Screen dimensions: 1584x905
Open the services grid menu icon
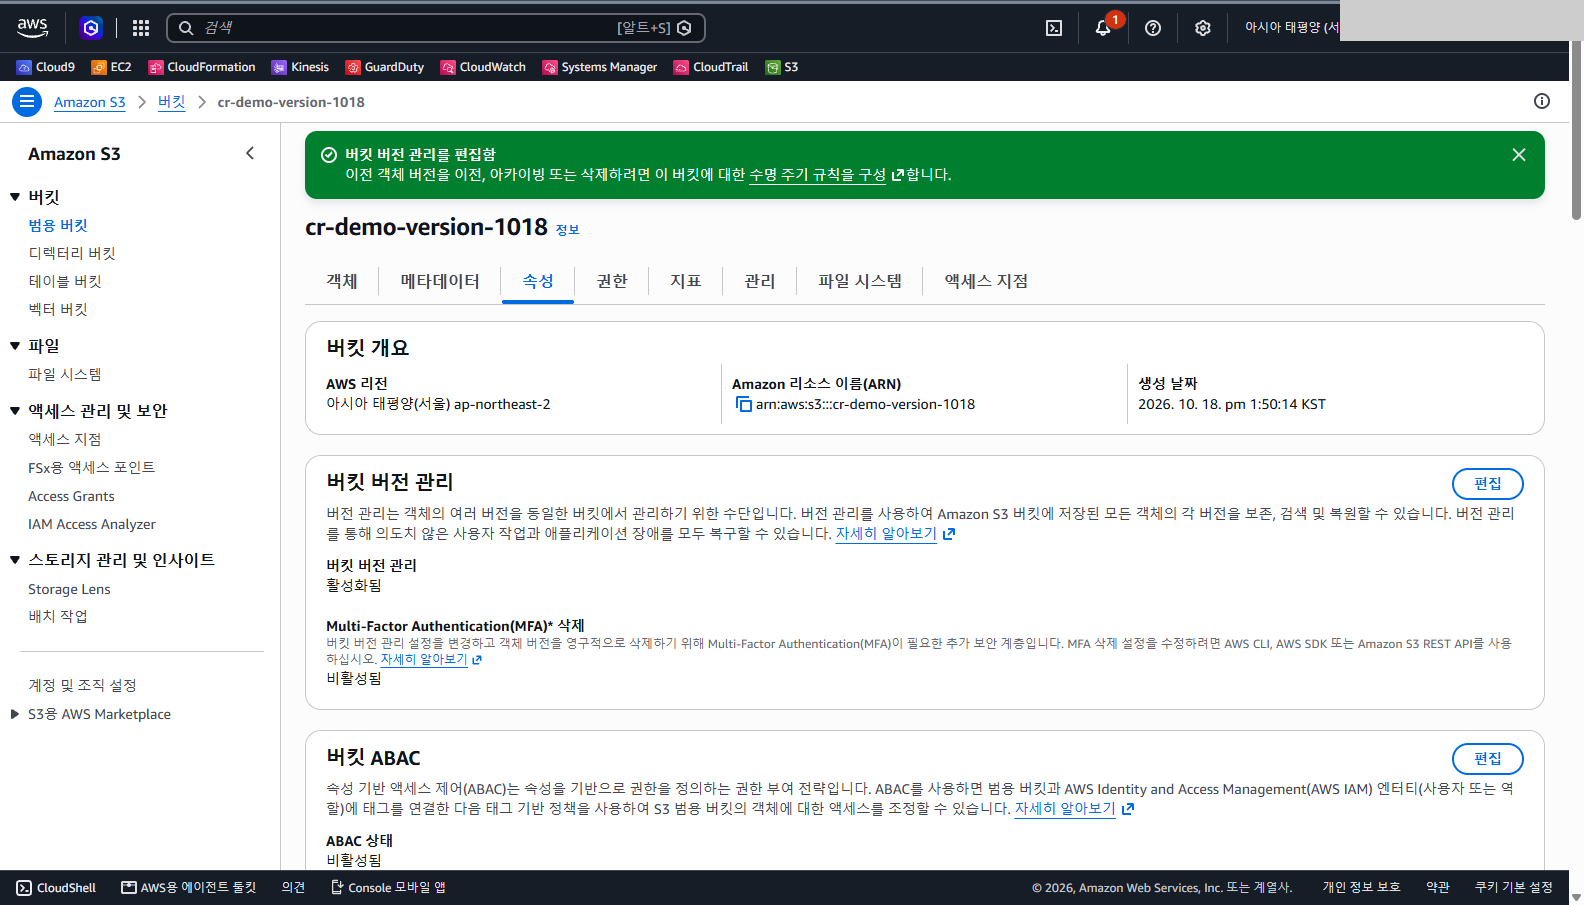tap(141, 28)
